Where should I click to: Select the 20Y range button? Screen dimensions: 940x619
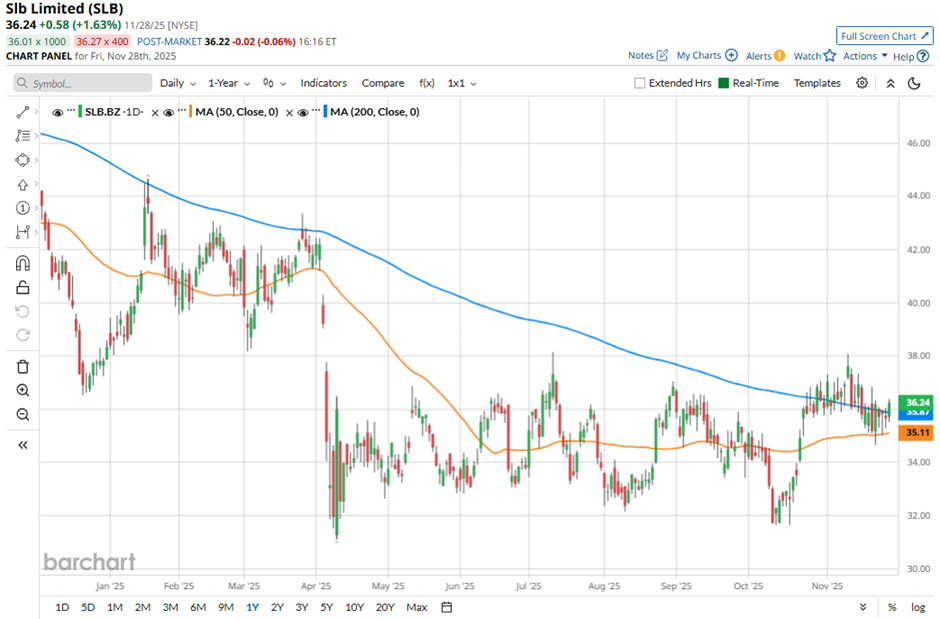click(x=385, y=607)
